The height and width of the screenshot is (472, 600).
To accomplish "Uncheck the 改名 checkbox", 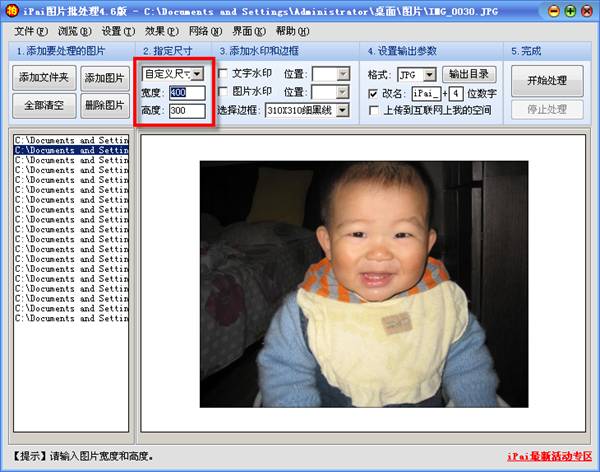I will coord(373,93).
